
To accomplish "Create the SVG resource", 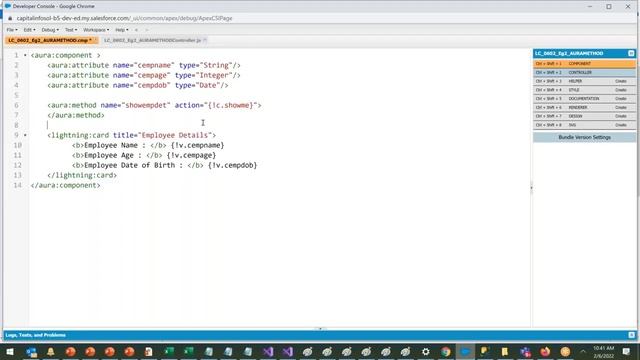I will pos(621,125).
